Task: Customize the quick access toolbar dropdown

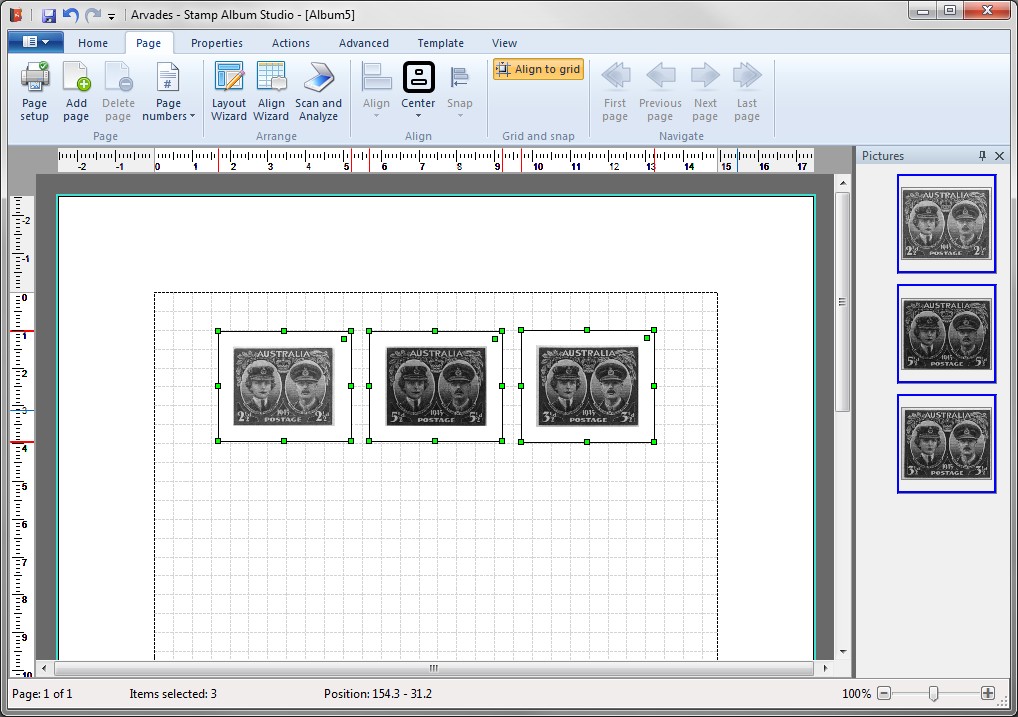Action: [x=111, y=16]
